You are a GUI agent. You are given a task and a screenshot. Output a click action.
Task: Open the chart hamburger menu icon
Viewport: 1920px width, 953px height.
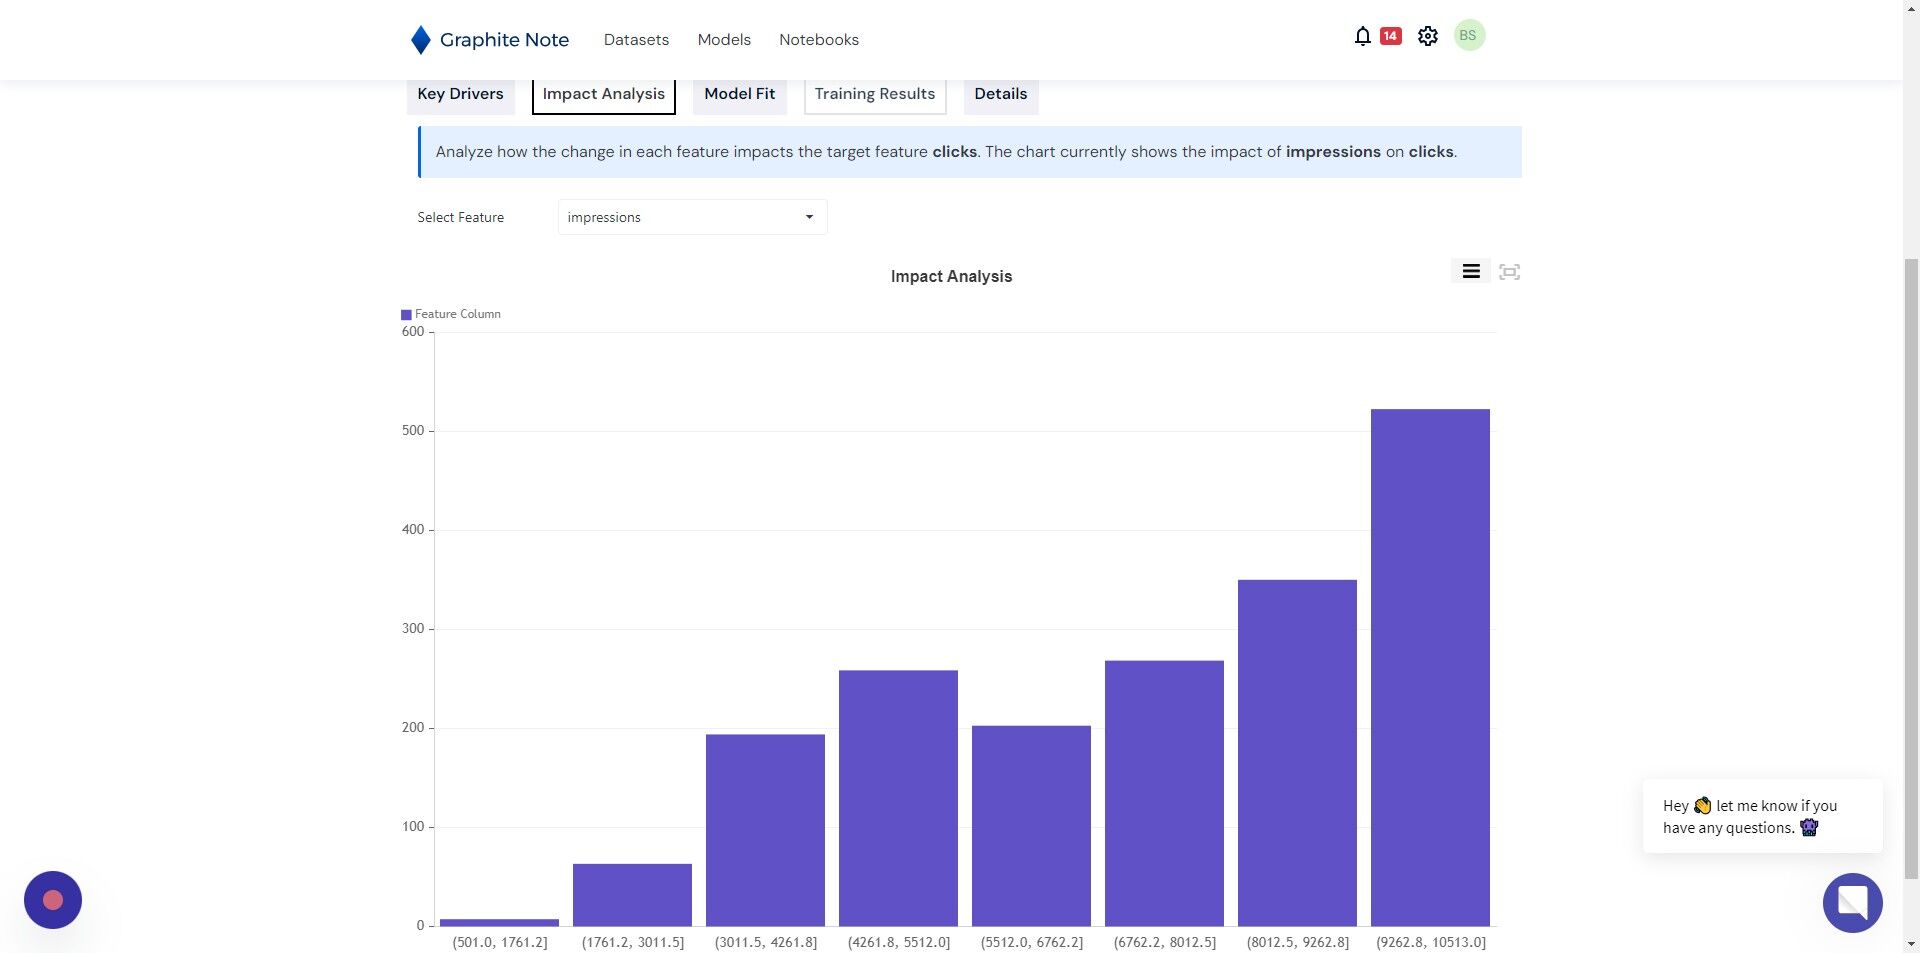click(x=1471, y=271)
